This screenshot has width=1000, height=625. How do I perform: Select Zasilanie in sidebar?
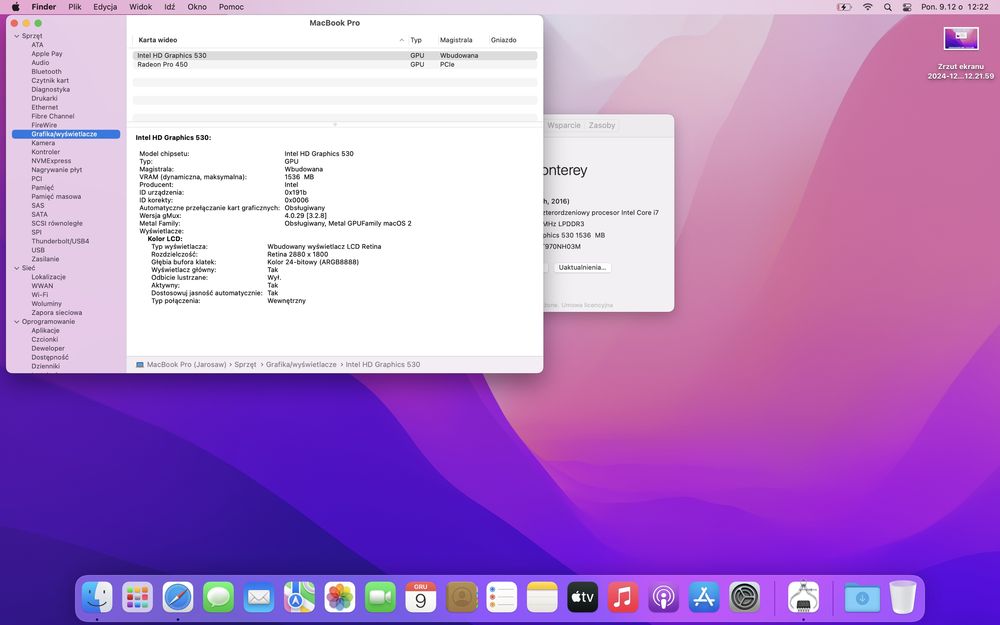click(x=45, y=259)
